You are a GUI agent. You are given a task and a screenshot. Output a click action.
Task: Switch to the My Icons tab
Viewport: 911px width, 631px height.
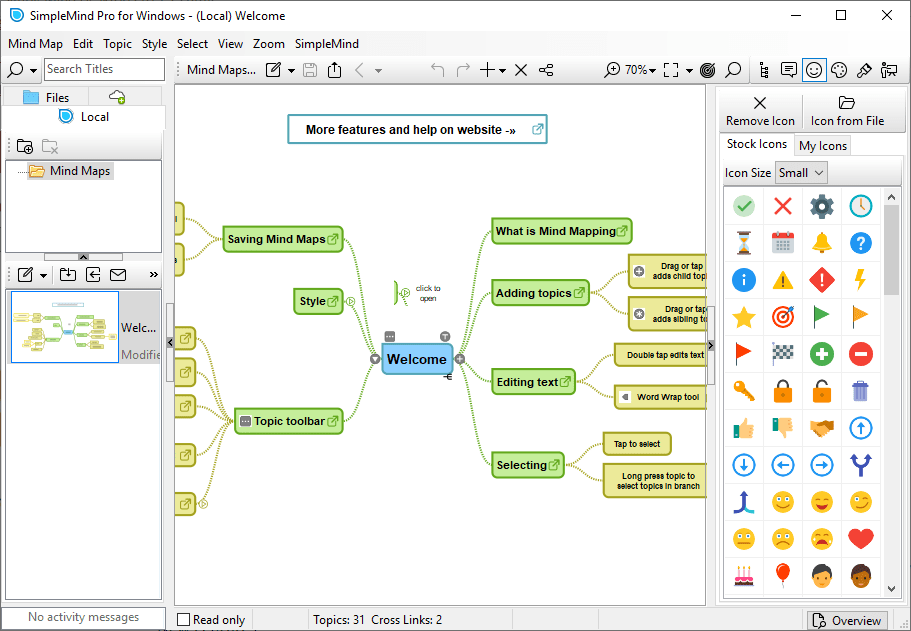(x=823, y=146)
